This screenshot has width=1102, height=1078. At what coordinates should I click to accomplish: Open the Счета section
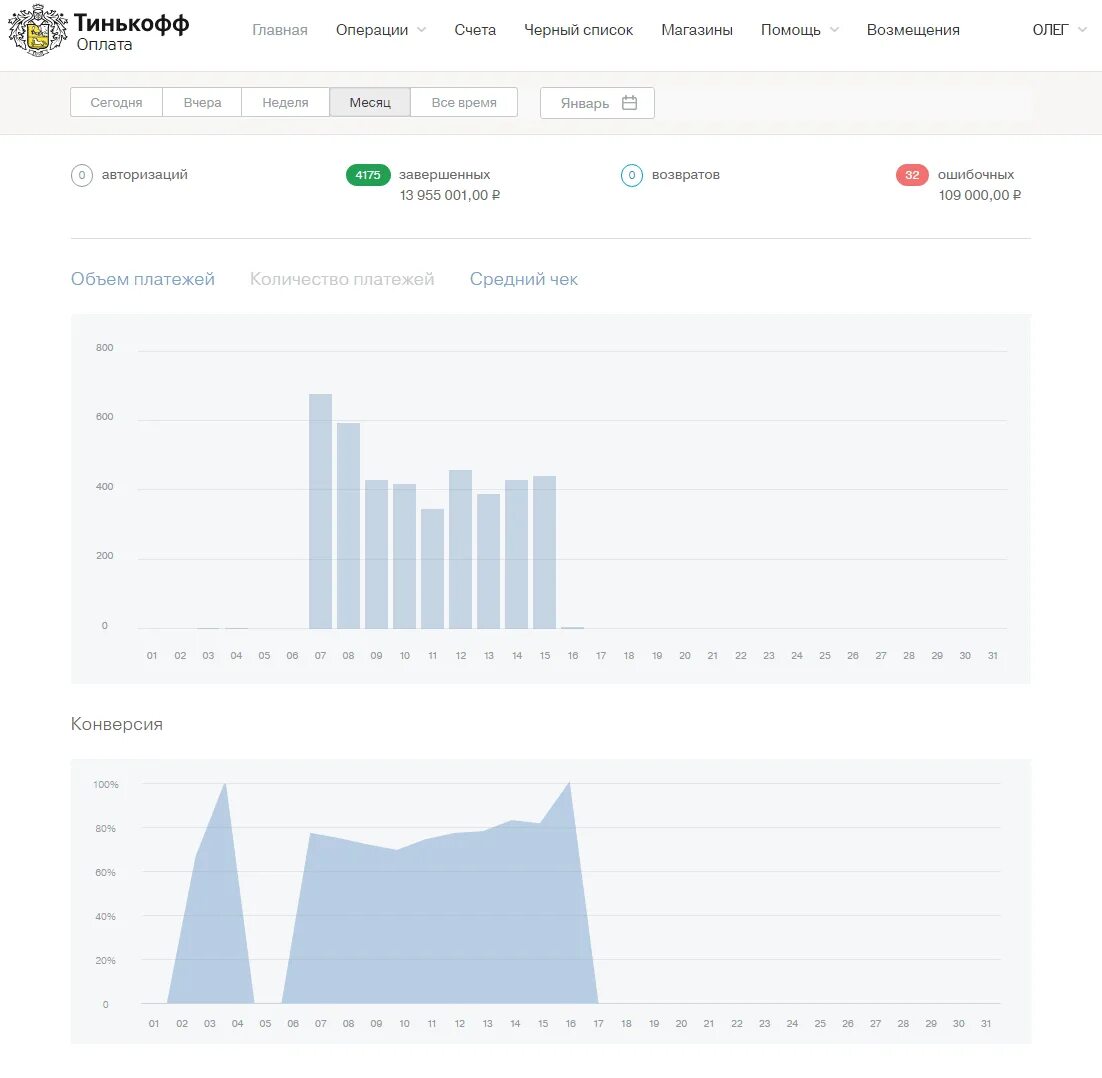click(475, 30)
